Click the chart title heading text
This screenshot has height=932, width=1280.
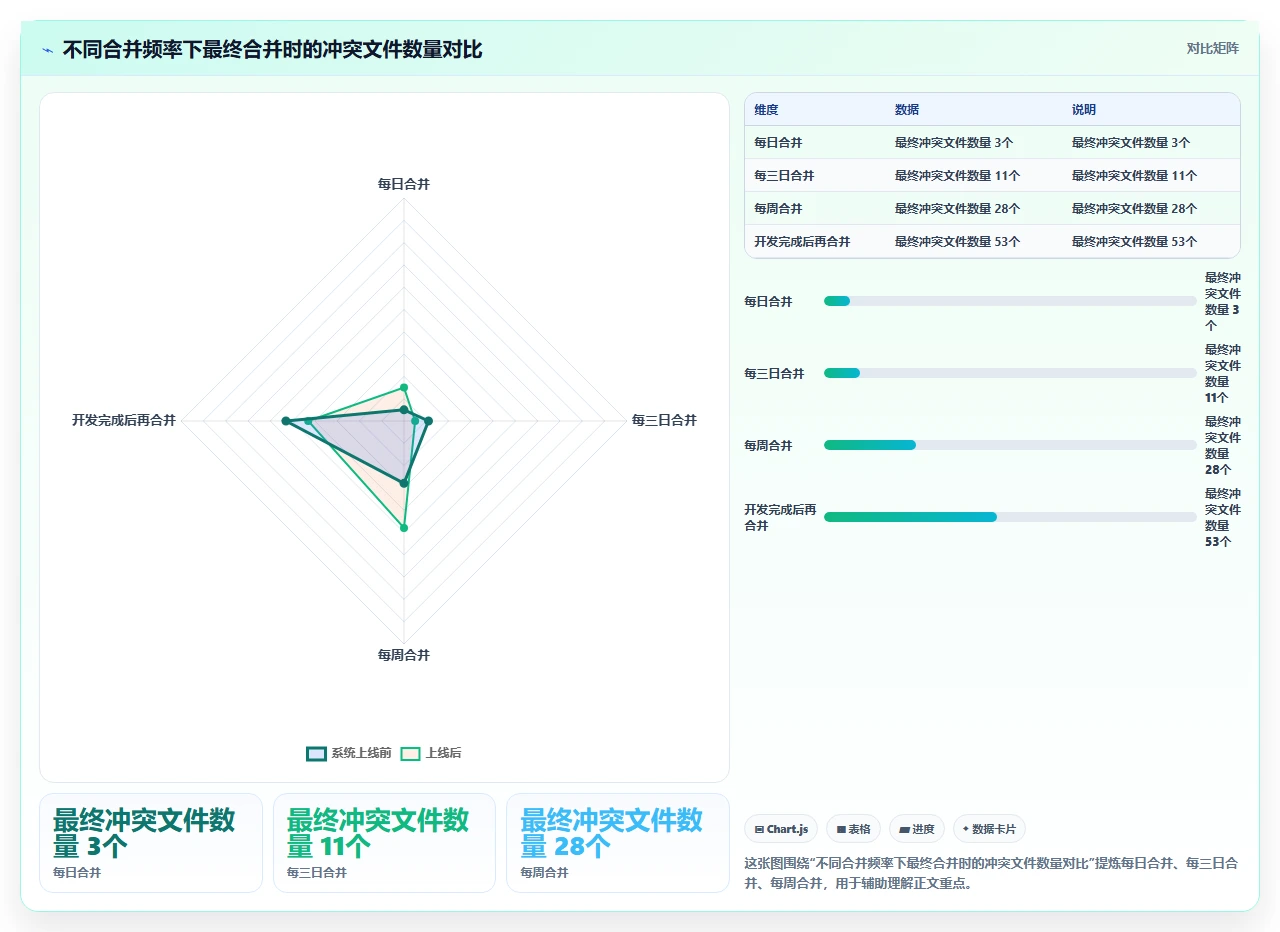tap(272, 50)
